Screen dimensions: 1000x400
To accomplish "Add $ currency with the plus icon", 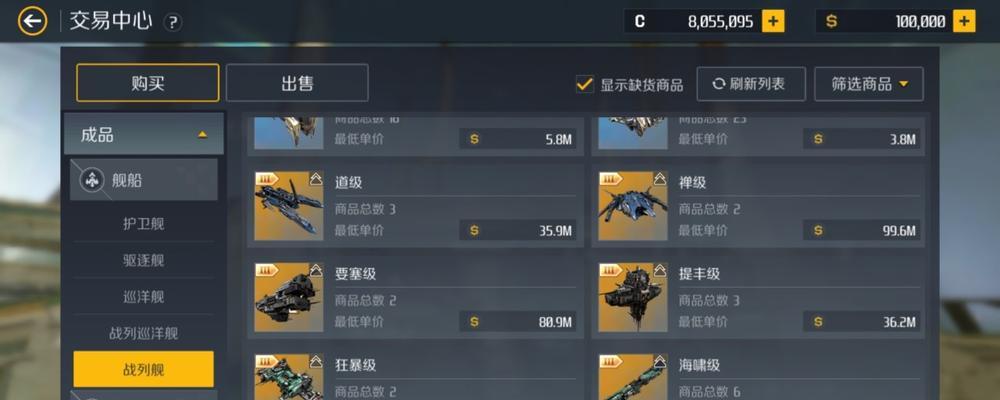I will 964,22.
